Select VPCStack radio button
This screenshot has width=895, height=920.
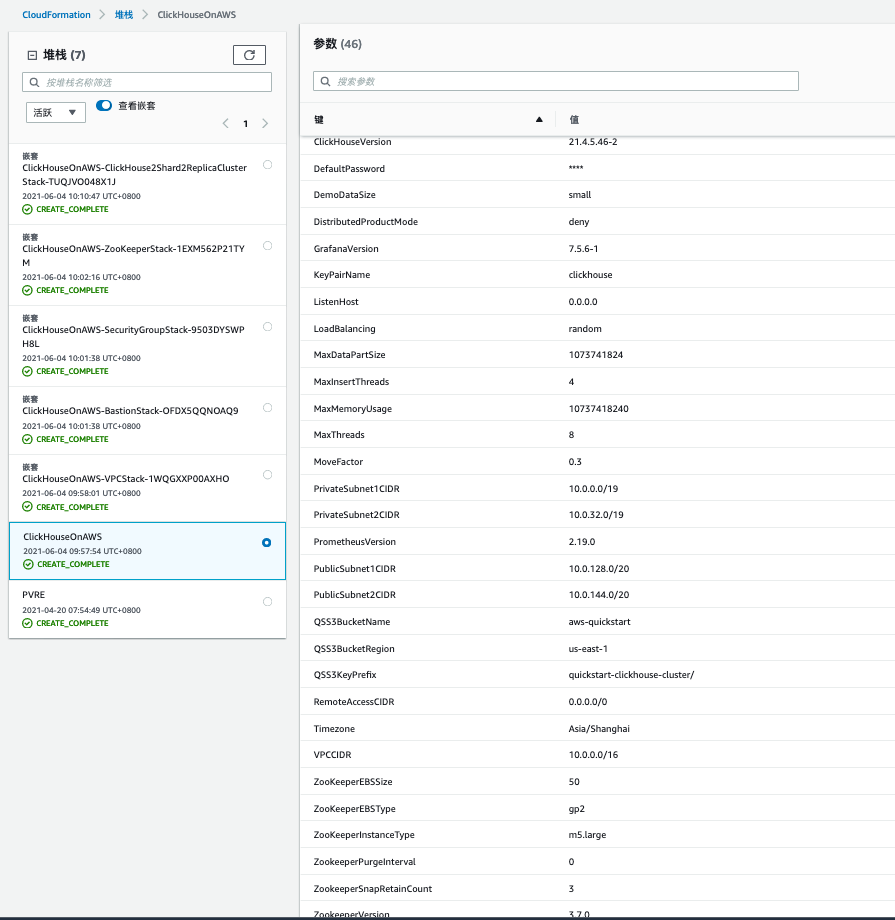(x=267, y=475)
